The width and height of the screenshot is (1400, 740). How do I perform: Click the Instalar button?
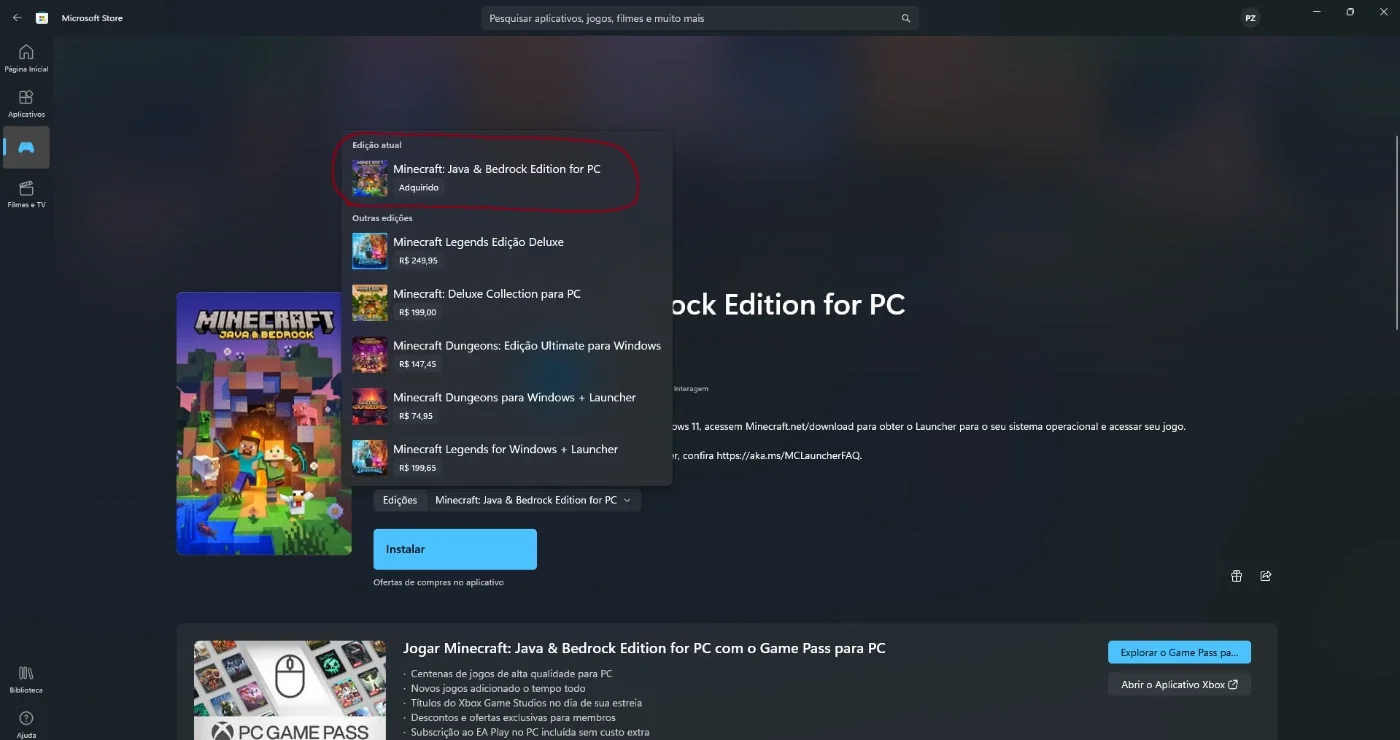pyautogui.click(x=455, y=549)
